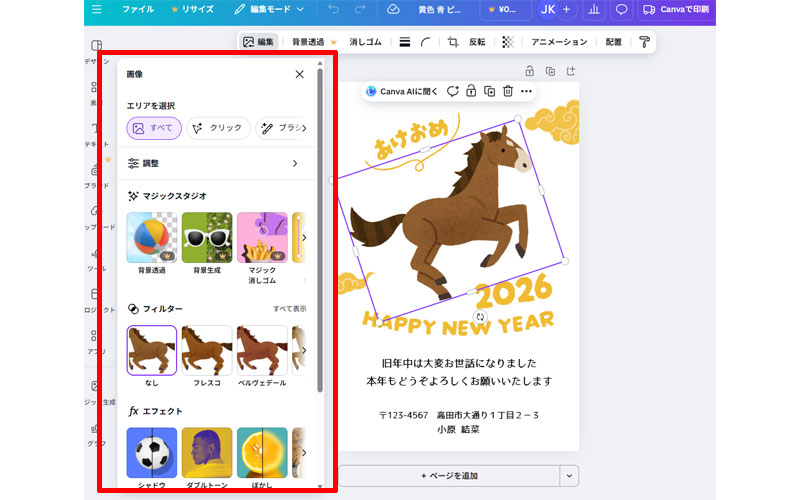The height and width of the screenshot is (500, 800).
Task: Click the ページを追加 button
Action: point(449,476)
